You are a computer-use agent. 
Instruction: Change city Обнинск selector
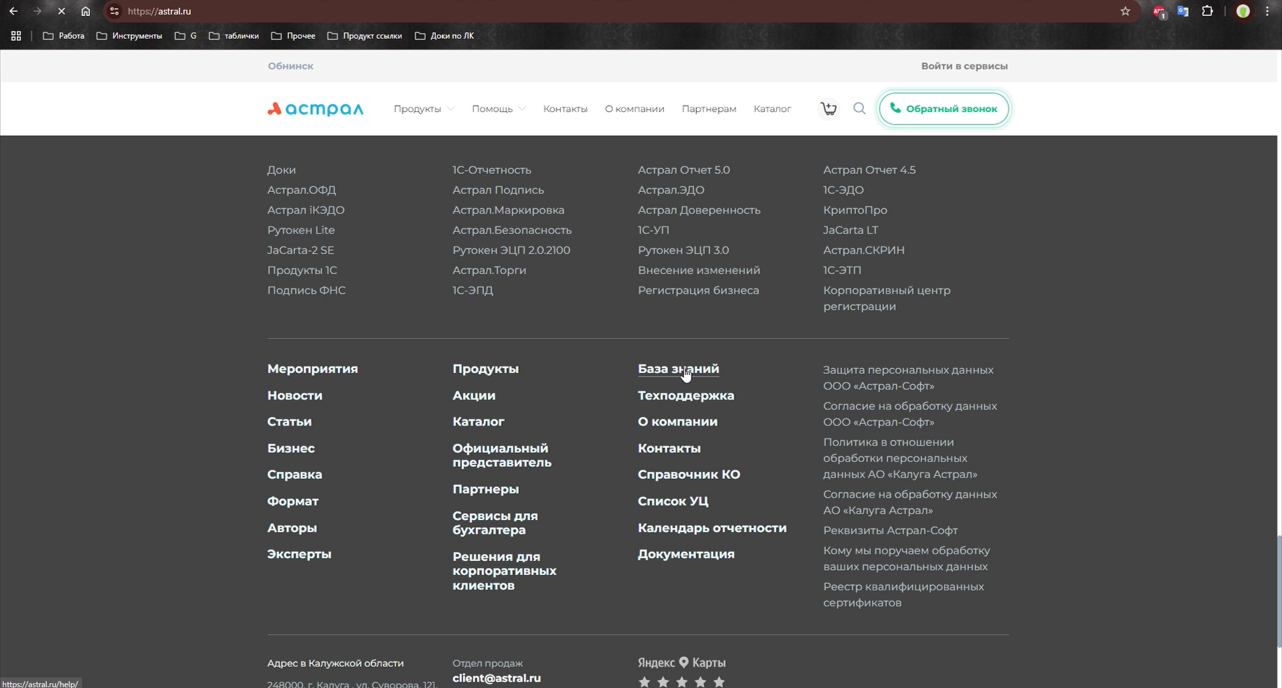pos(290,66)
